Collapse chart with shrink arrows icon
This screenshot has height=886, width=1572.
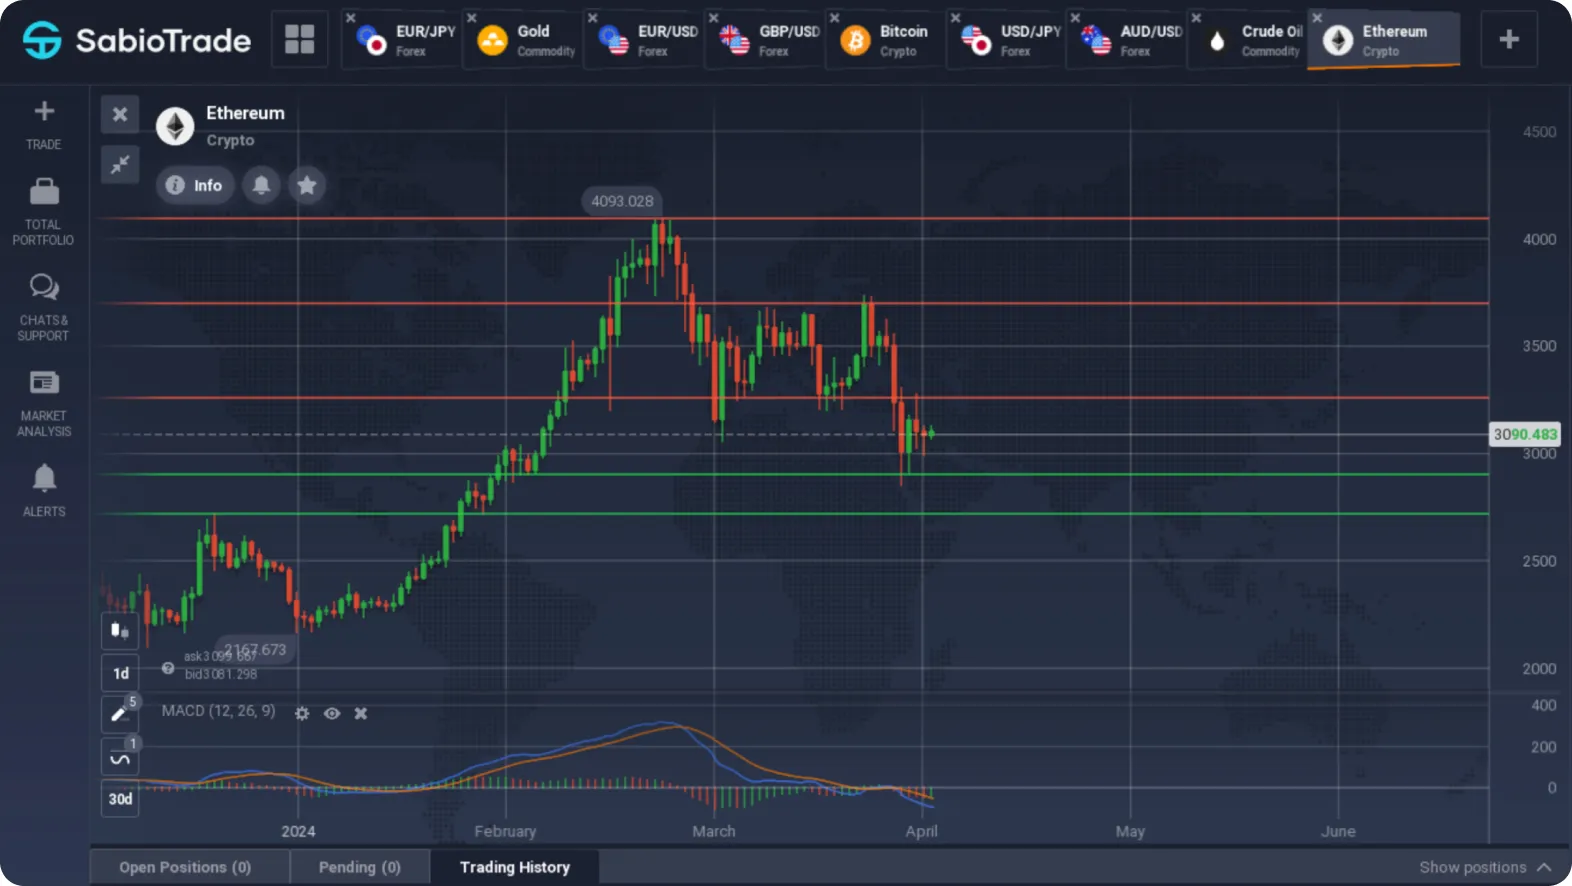click(120, 164)
